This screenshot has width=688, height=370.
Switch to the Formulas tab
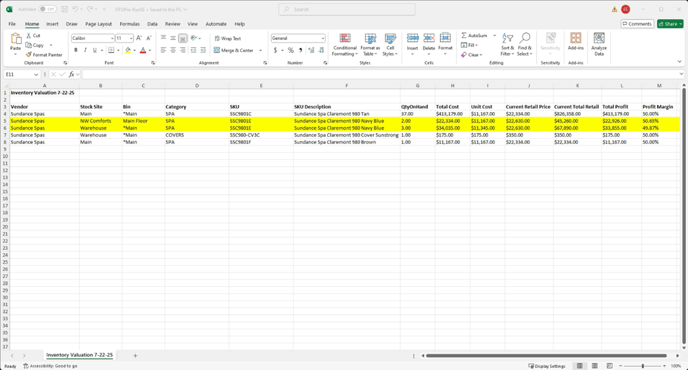(129, 24)
